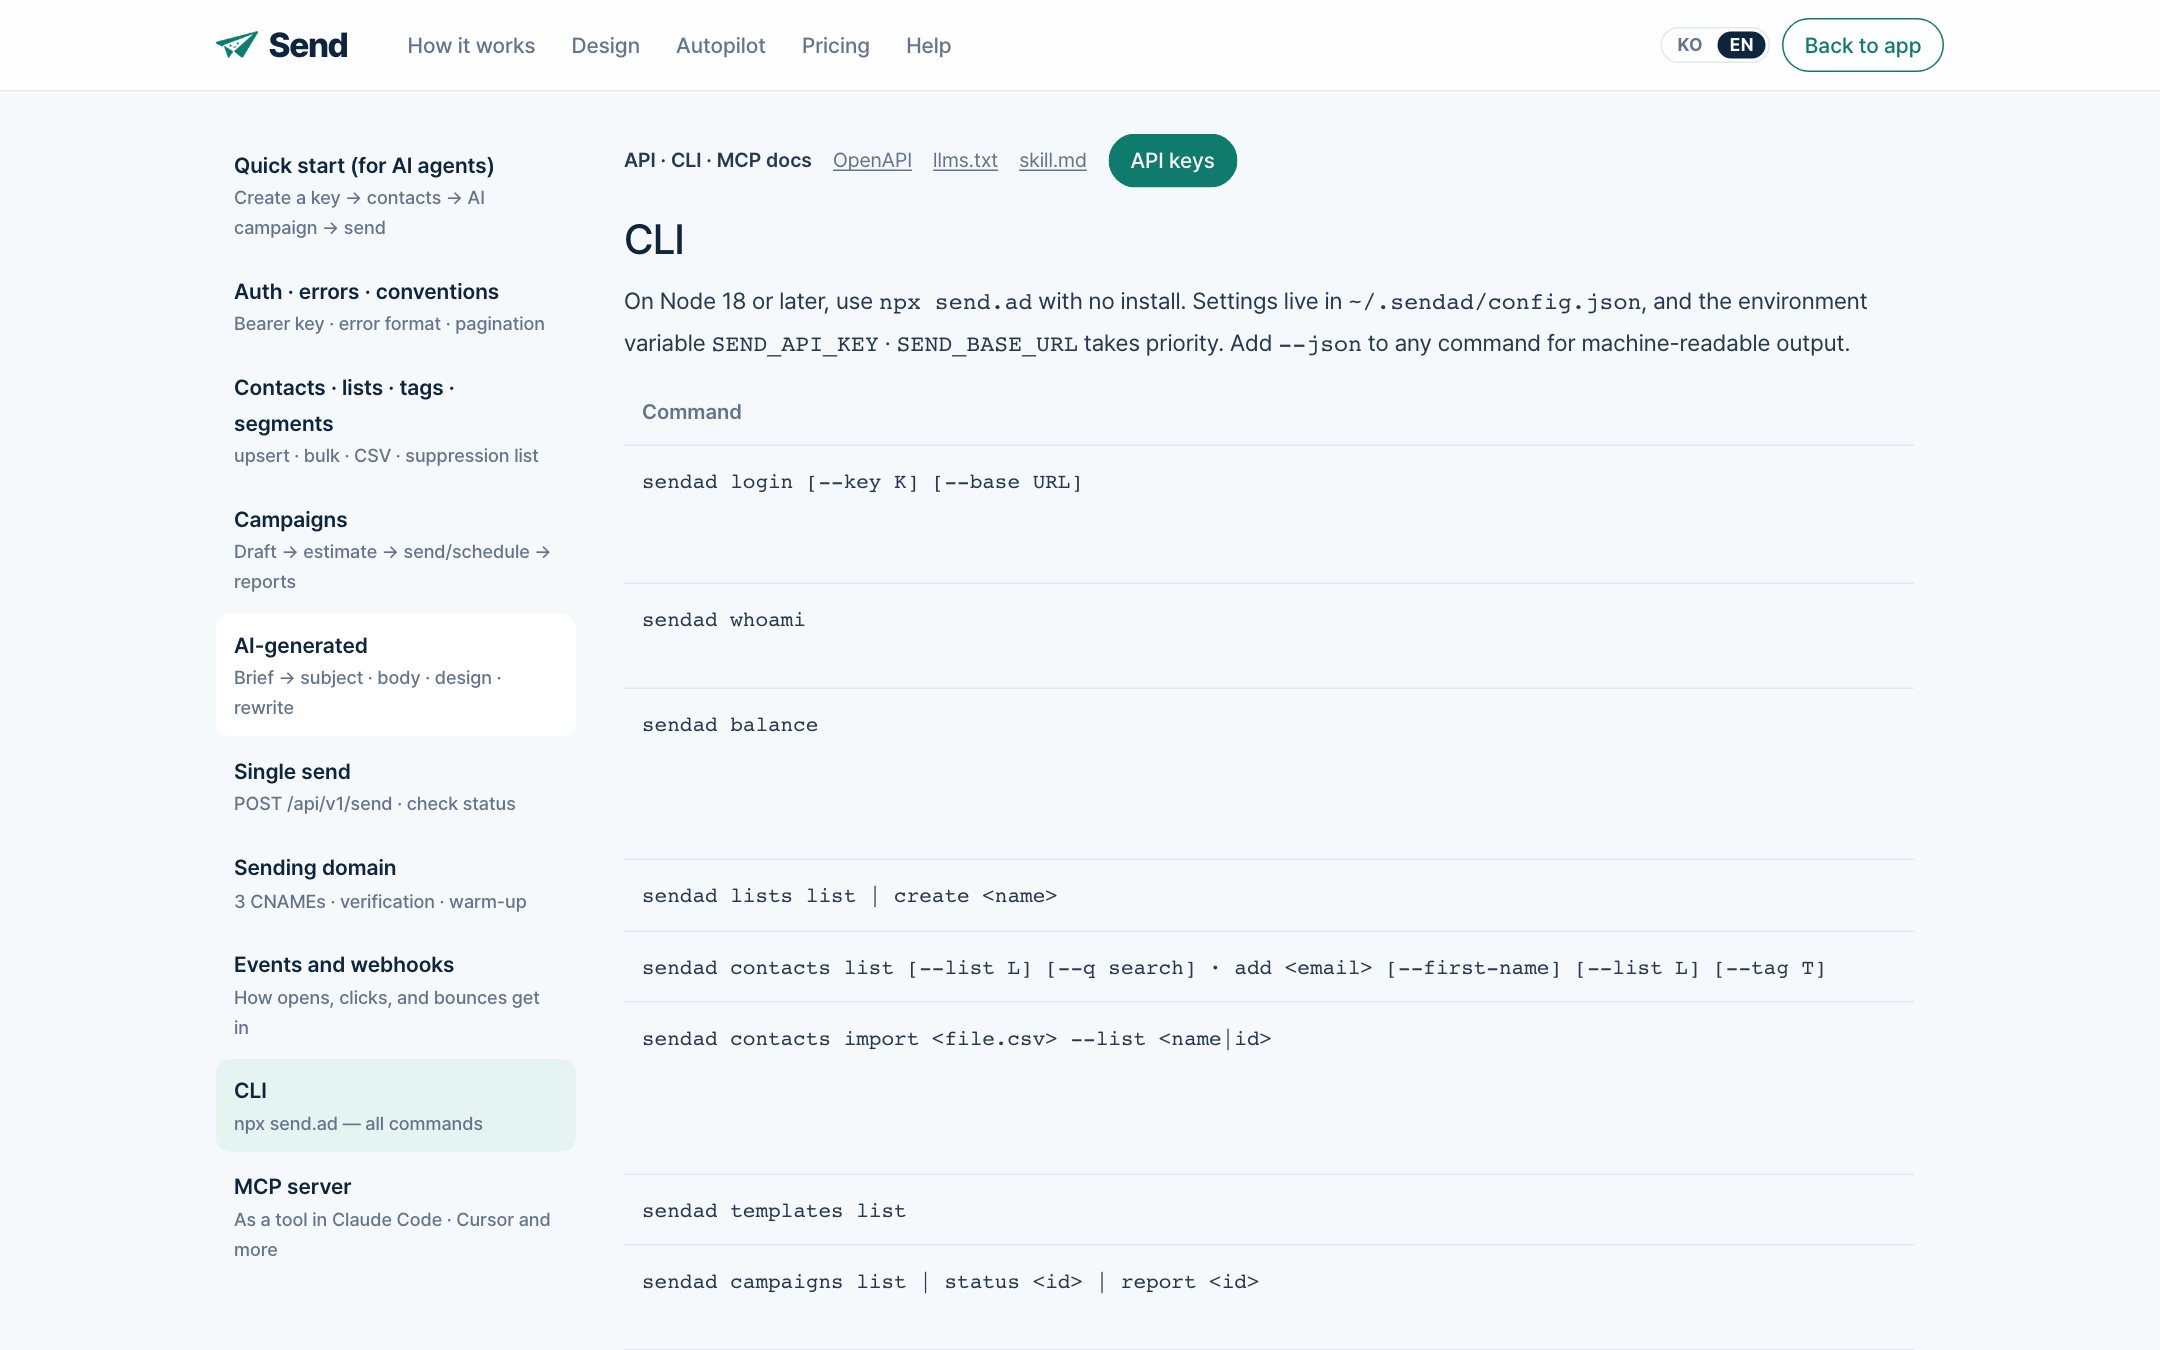Open Quick start (for AI agents) section

click(x=396, y=195)
